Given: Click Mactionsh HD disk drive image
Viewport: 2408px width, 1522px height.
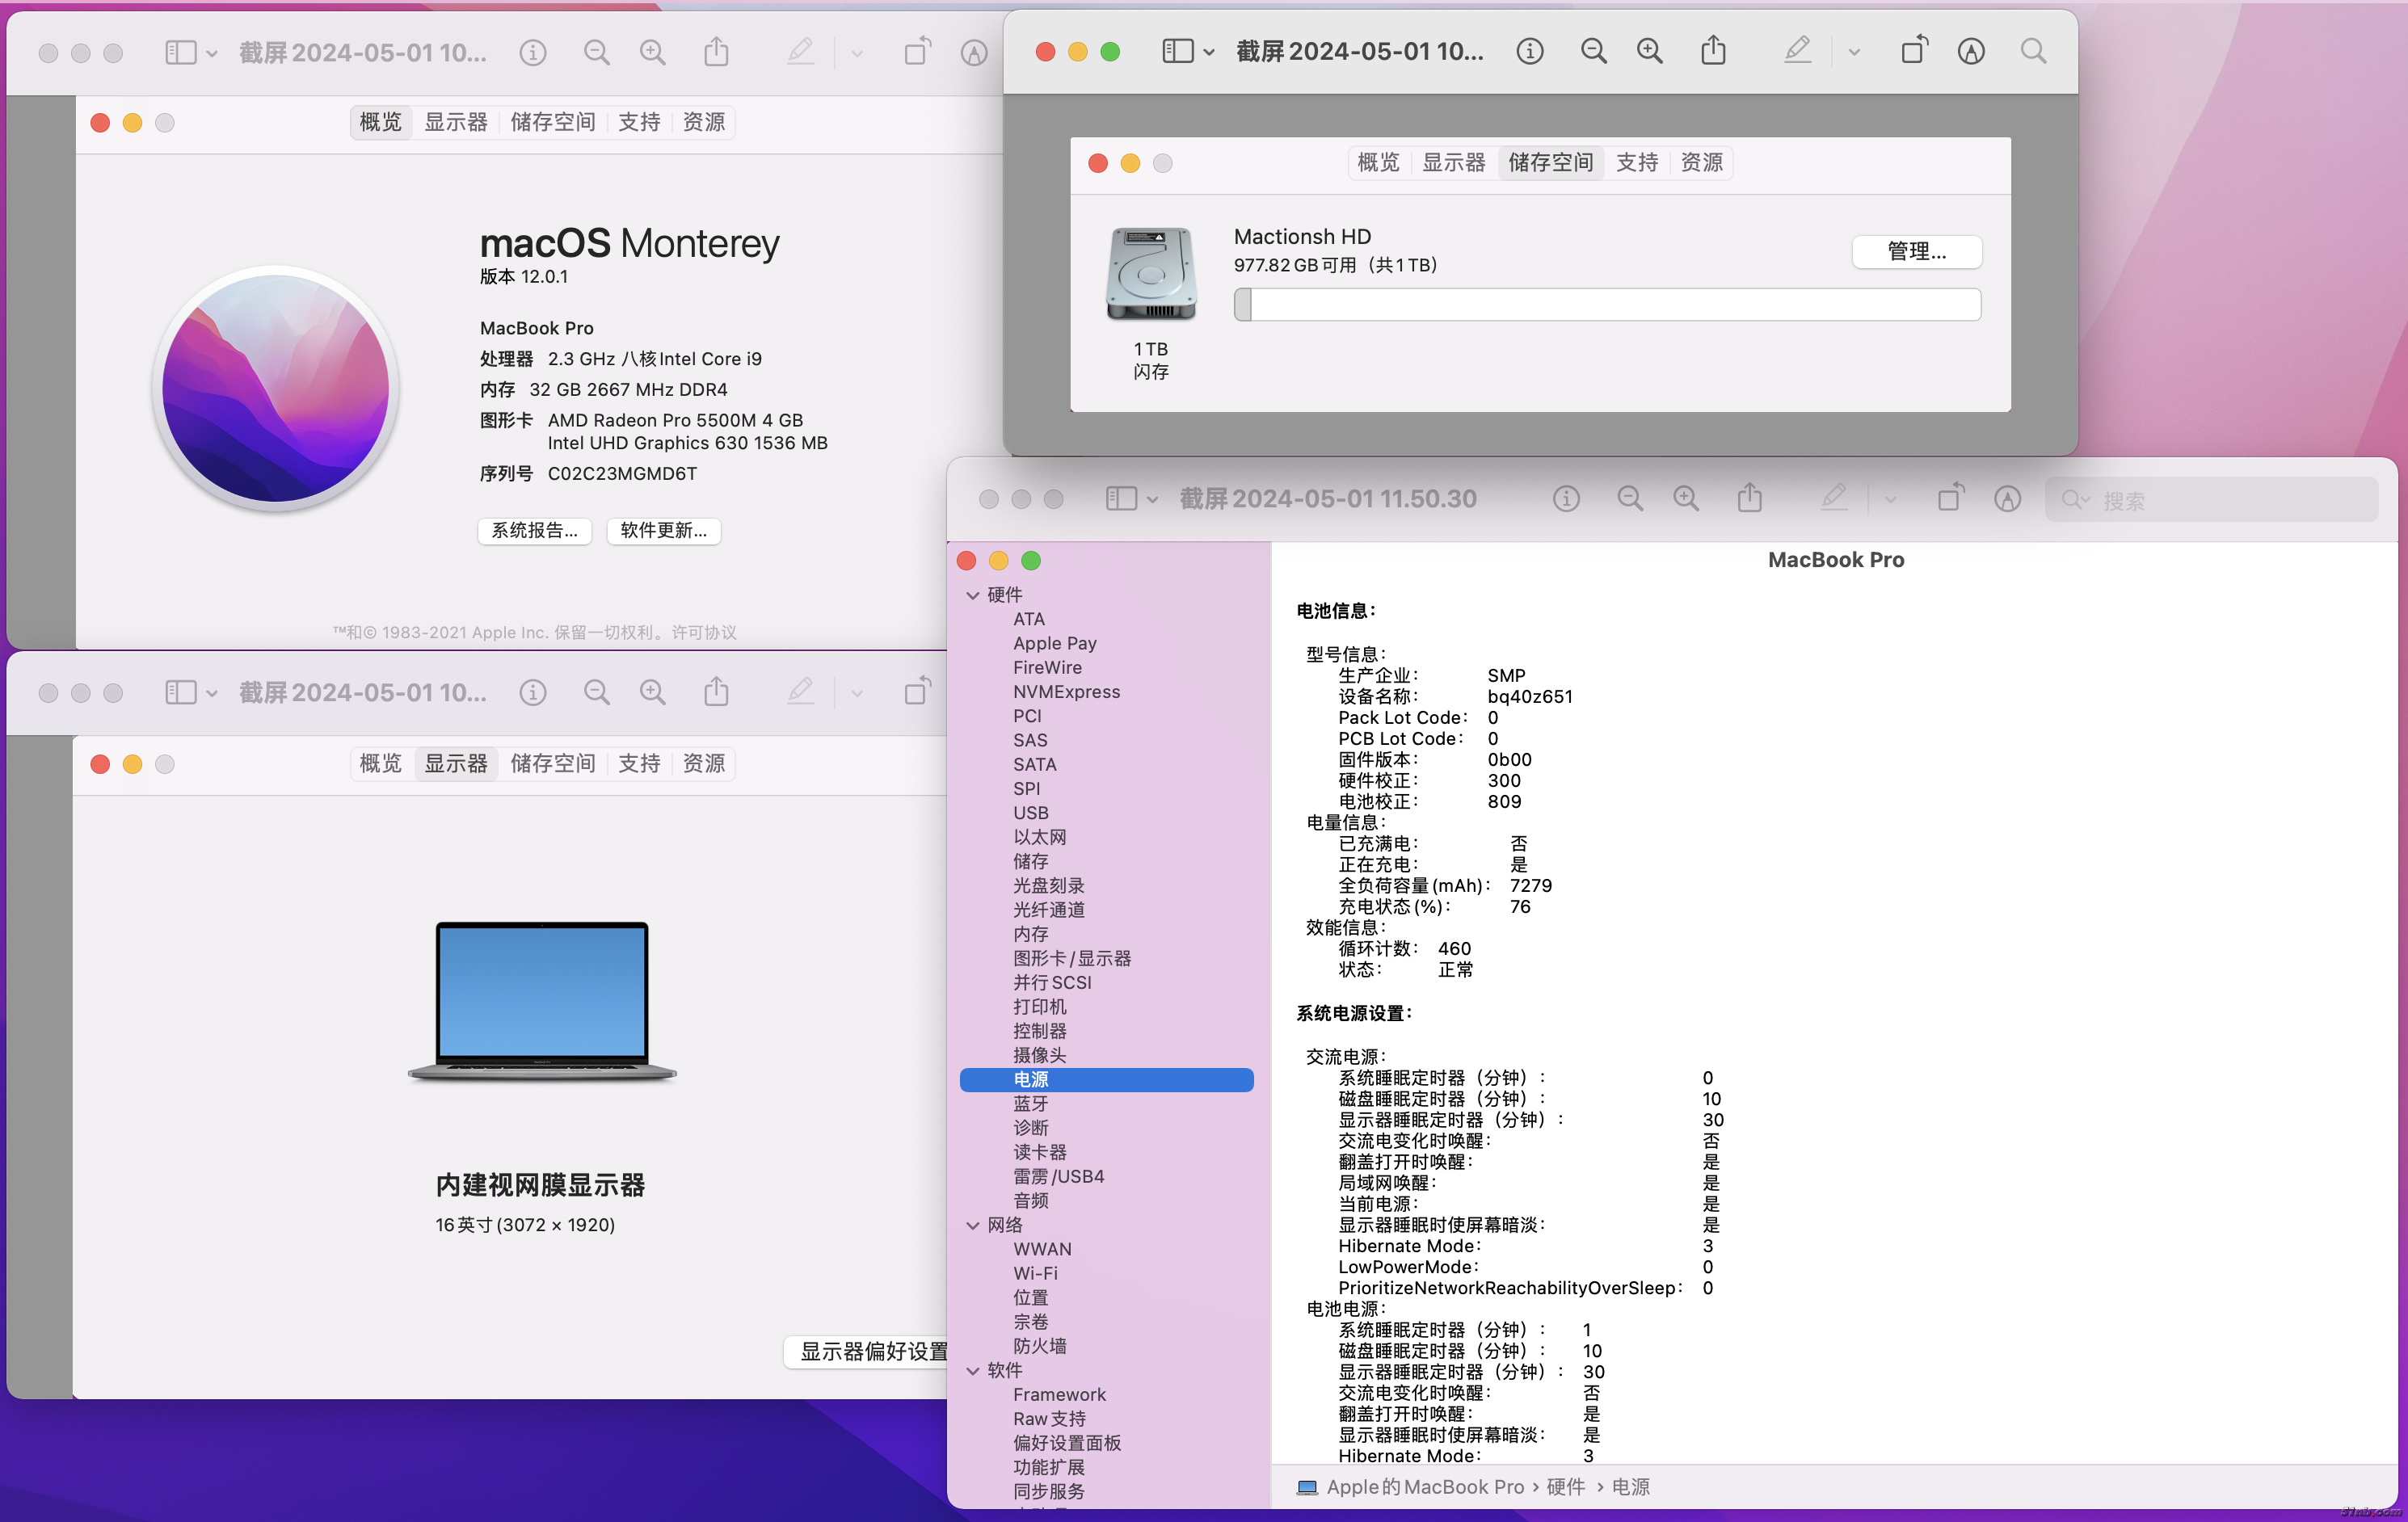Looking at the screenshot, I should click(x=1150, y=274).
